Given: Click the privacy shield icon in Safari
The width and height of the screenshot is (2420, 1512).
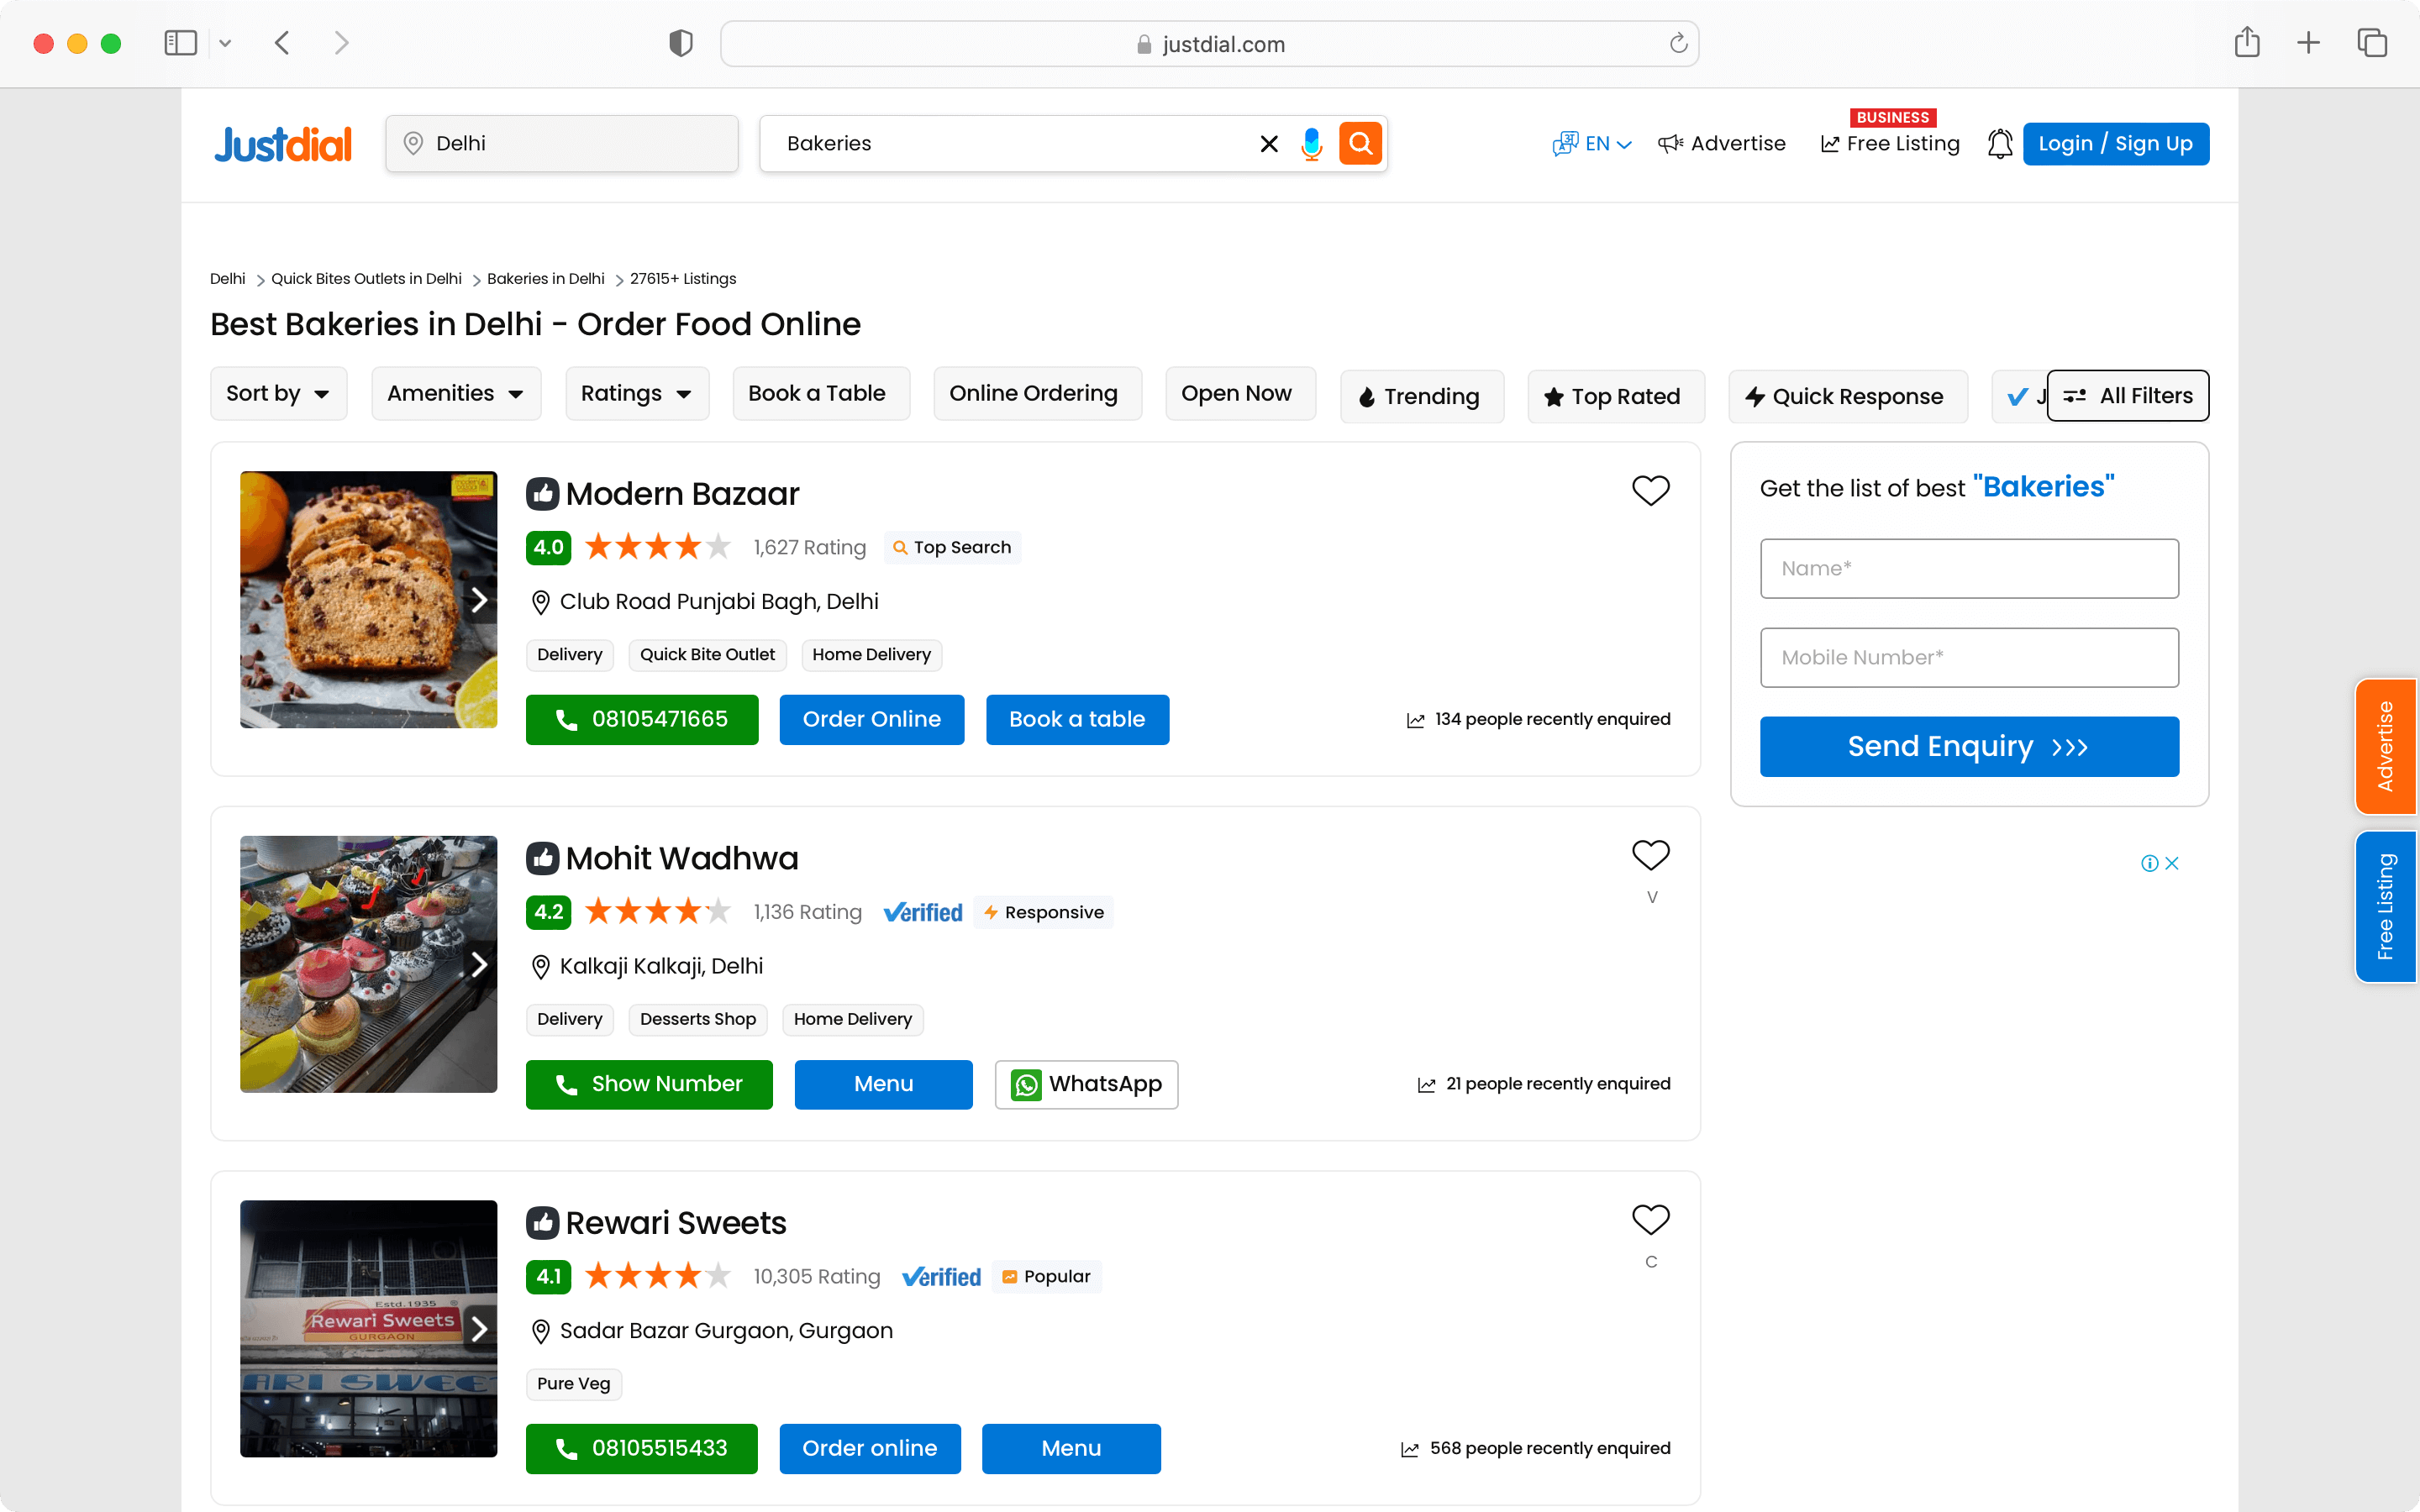Looking at the screenshot, I should coord(681,43).
